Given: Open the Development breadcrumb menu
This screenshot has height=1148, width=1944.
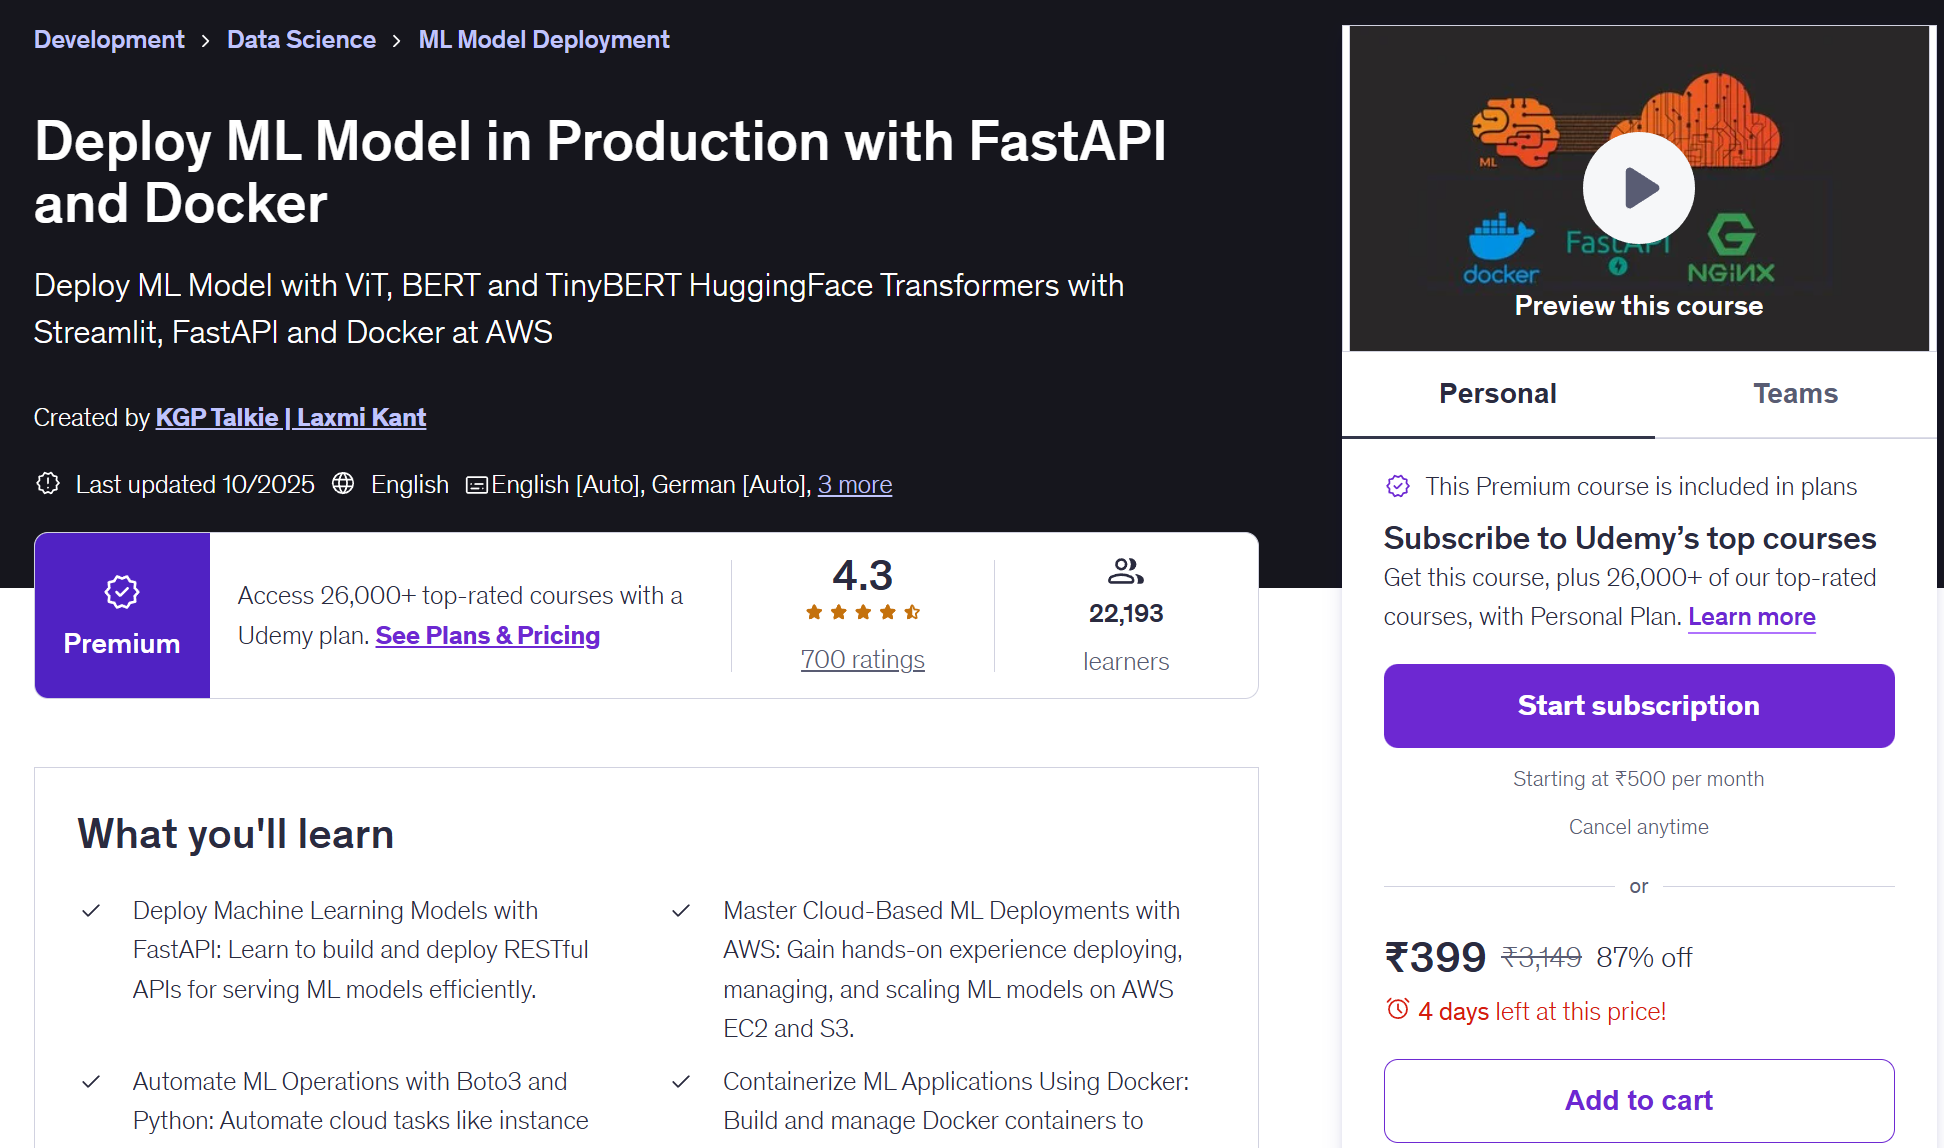Looking at the screenshot, I should click(x=109, y=39).
